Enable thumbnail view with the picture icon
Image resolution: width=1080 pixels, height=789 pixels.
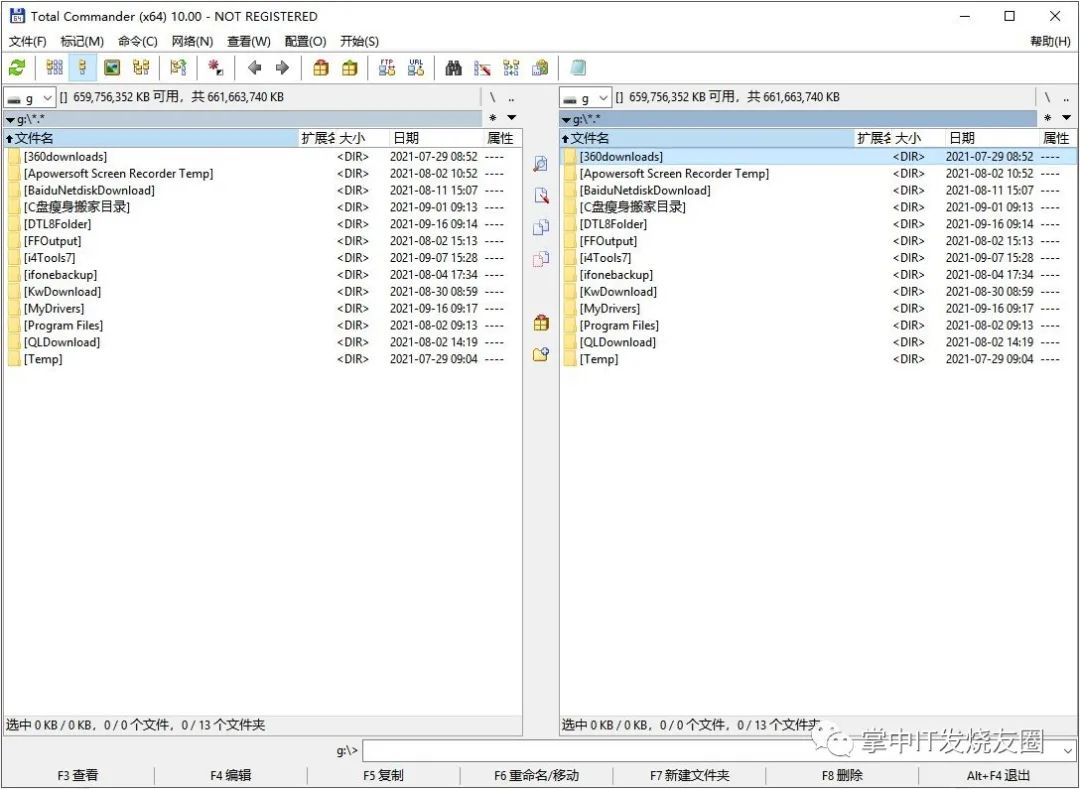(x=112, y=67)
